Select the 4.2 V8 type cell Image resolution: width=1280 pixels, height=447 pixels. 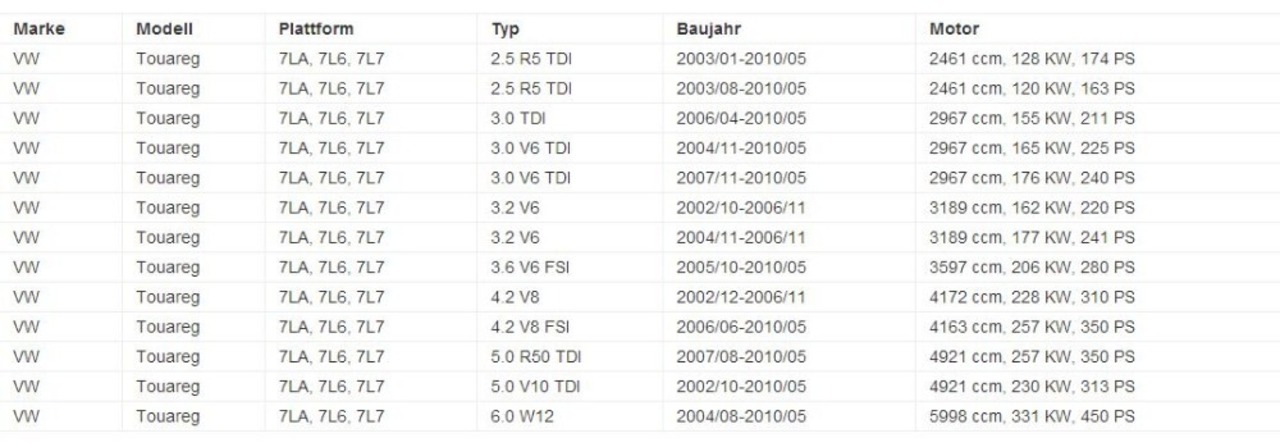516,296
